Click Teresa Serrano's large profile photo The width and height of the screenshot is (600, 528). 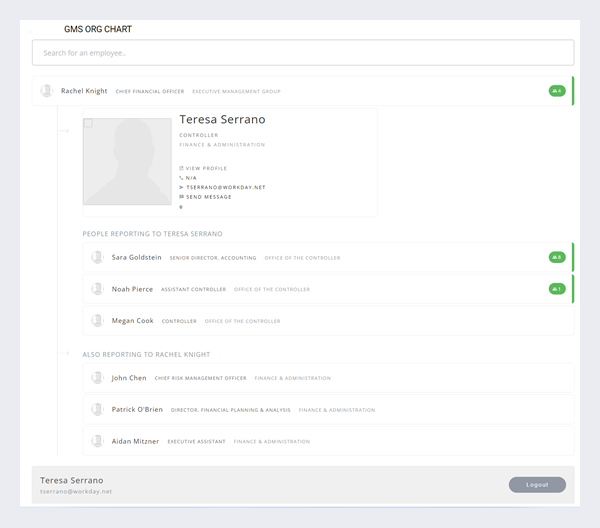127,162
